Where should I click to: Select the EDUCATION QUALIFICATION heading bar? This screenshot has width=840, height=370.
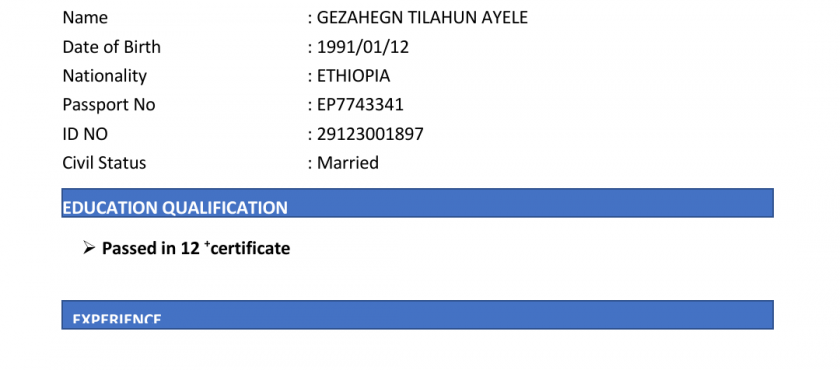(417, 203)
